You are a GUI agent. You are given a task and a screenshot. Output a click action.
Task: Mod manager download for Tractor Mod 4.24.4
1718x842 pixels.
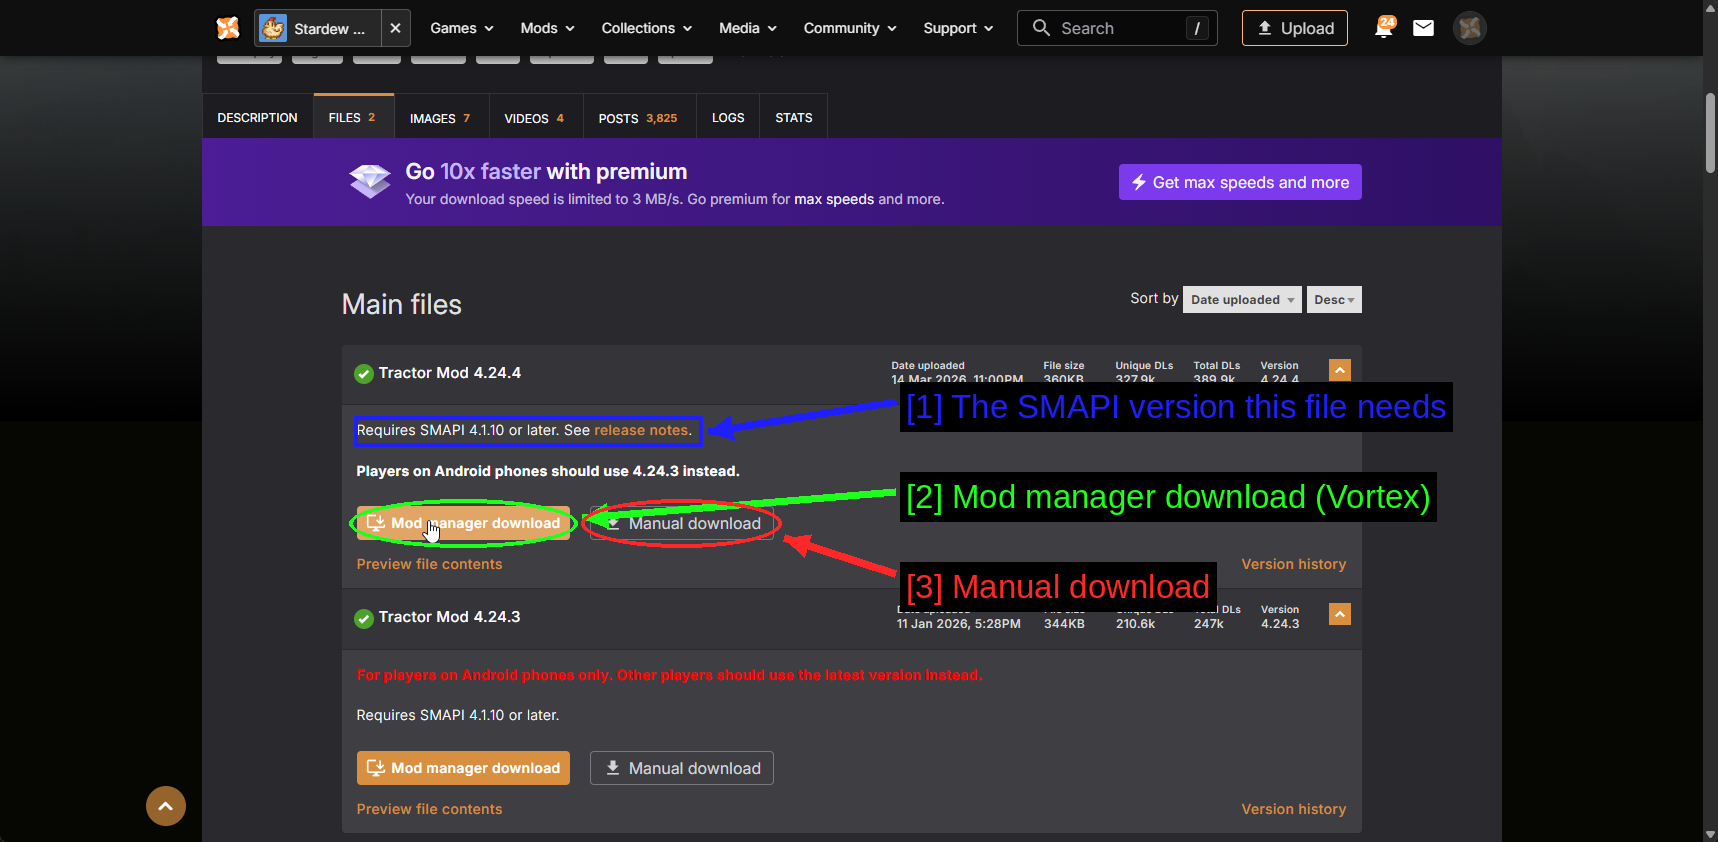(463, 523)
